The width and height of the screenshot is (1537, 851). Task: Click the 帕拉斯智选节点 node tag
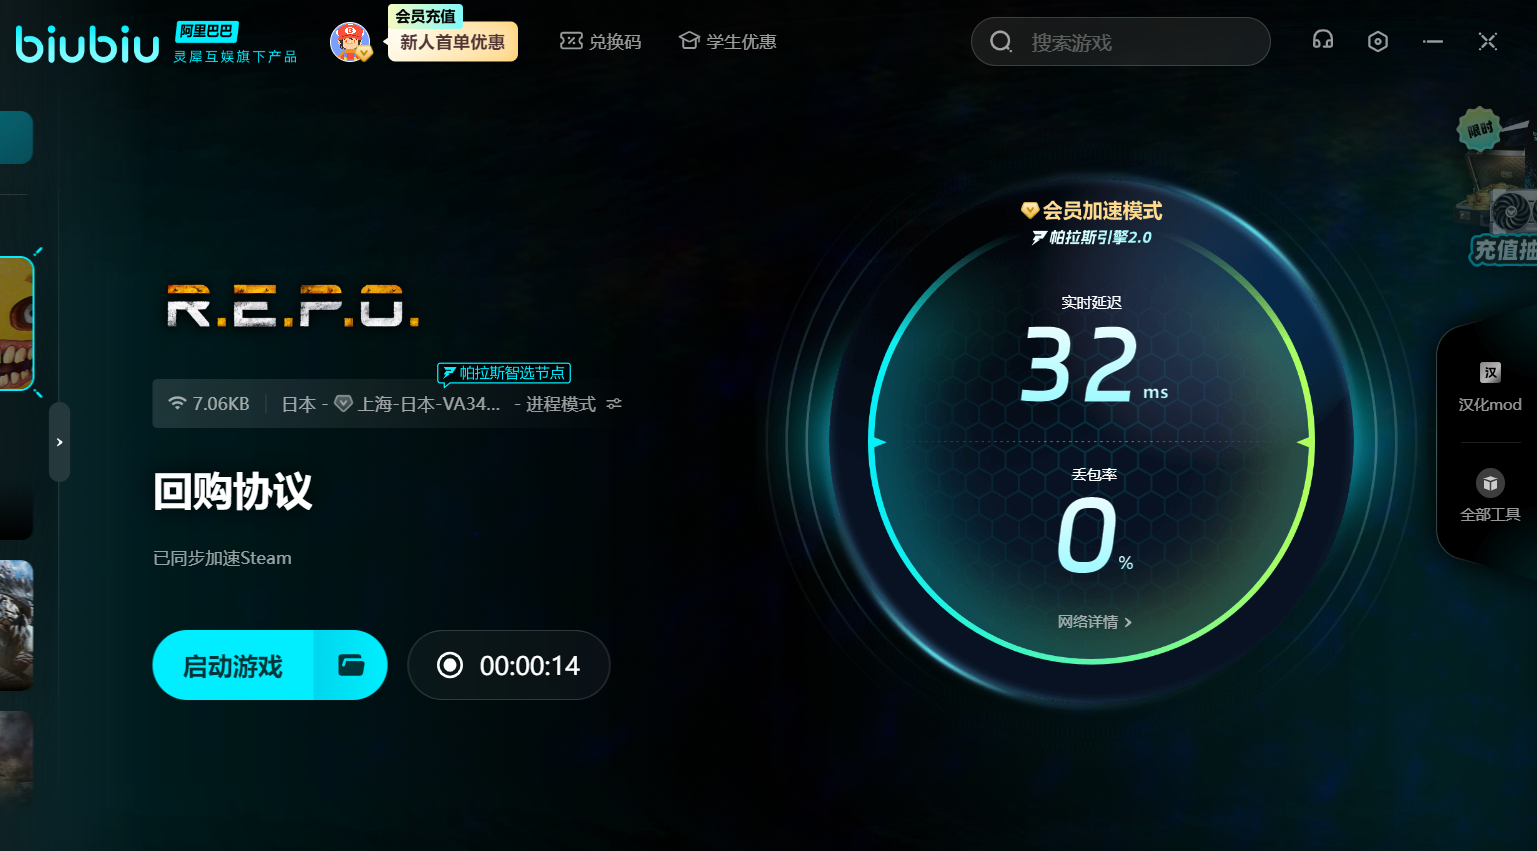pyautogui.click(x=504, y=373)
